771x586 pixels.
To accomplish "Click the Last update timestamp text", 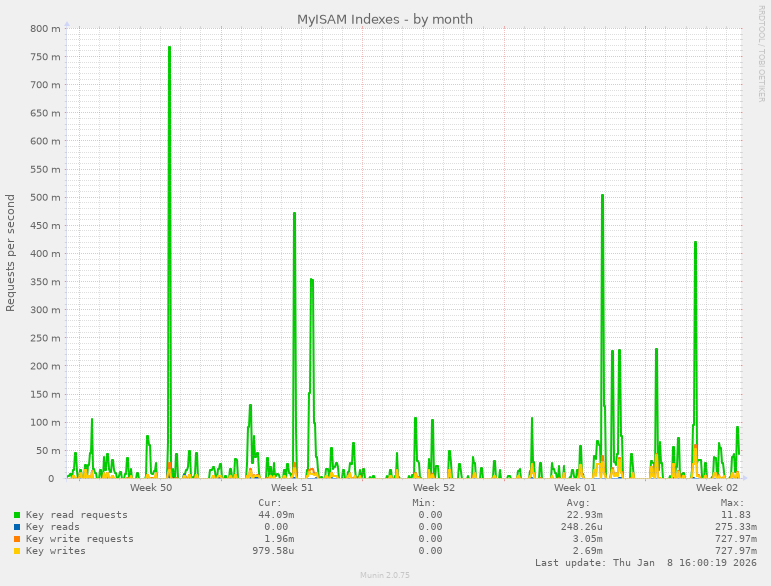I will tap(646, 563).
